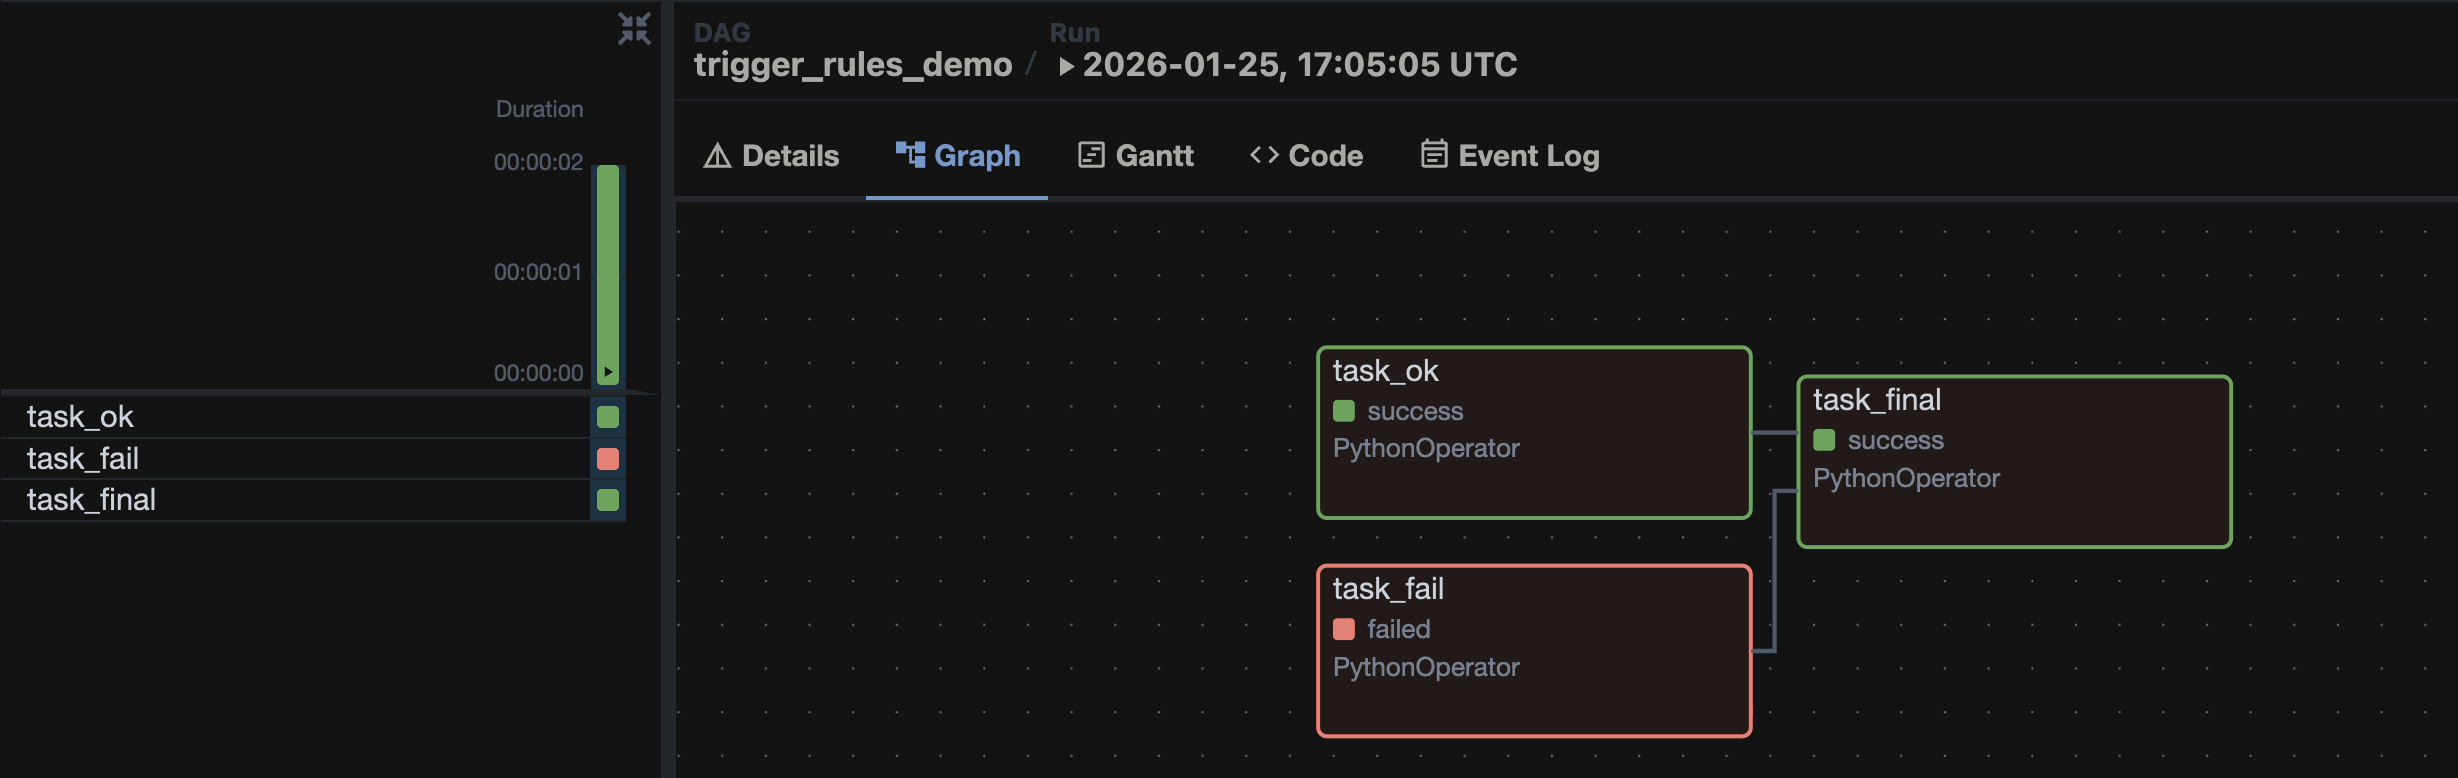The image size is (2458, 778).
Task: Select the task_ok green status square in grid
Action: click(x=608, y=417)
